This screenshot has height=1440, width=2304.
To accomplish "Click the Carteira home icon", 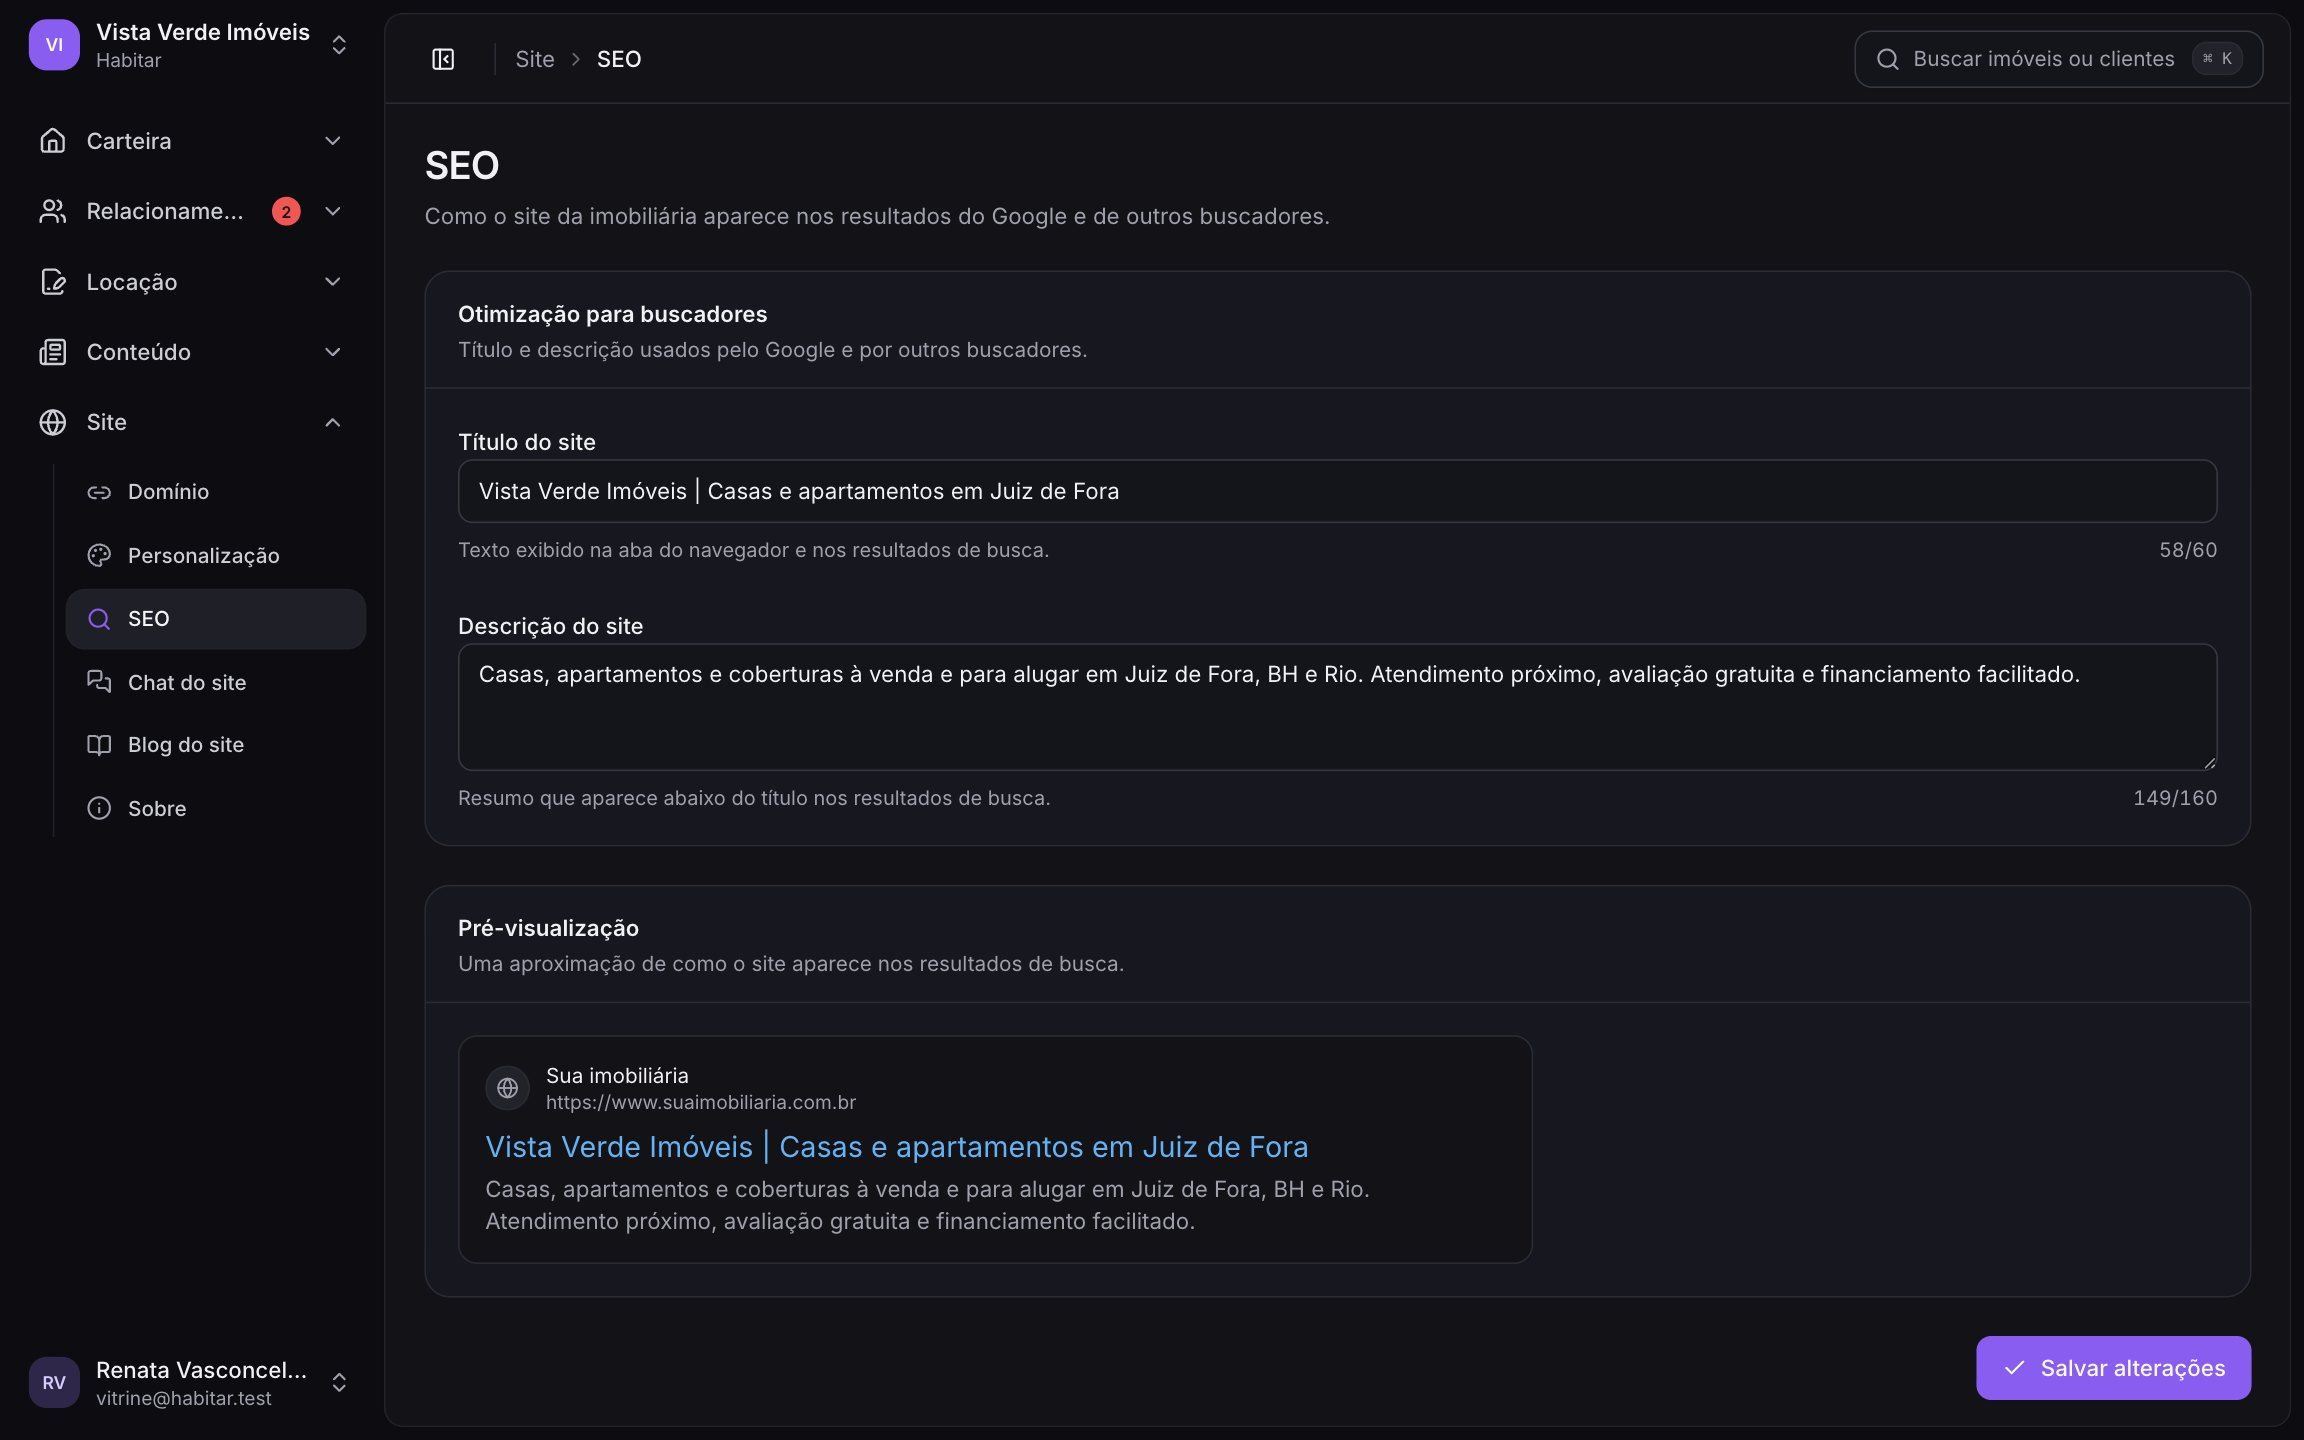I will 53,141.
